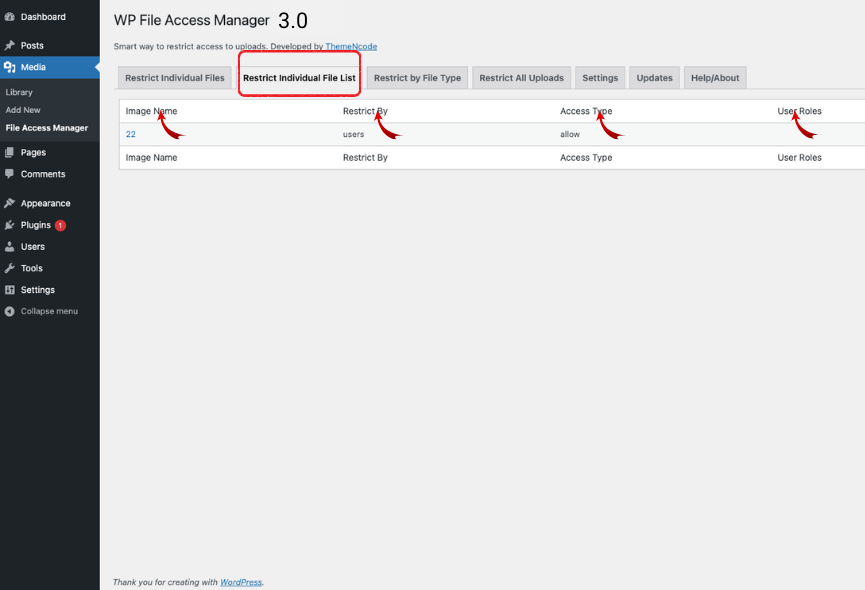Switch to Restrict Individual Files tab
Viewport: 865px width, 590px height.
(x=175, y=78)
